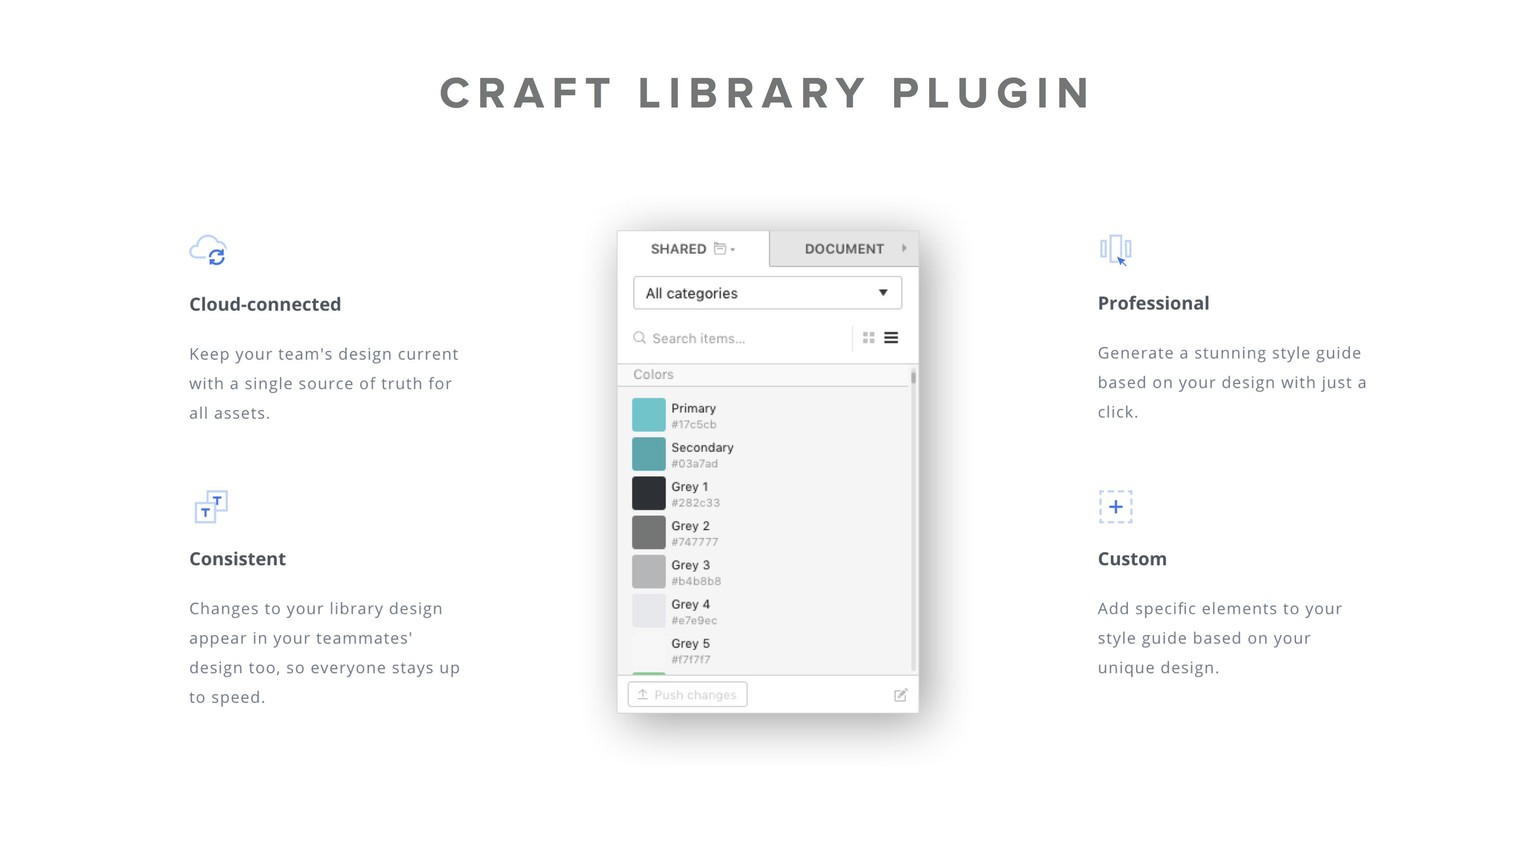Click the #b4b8b8 hex value
Viewport: 1536px width, 864px height.
(x=696, y=581)
